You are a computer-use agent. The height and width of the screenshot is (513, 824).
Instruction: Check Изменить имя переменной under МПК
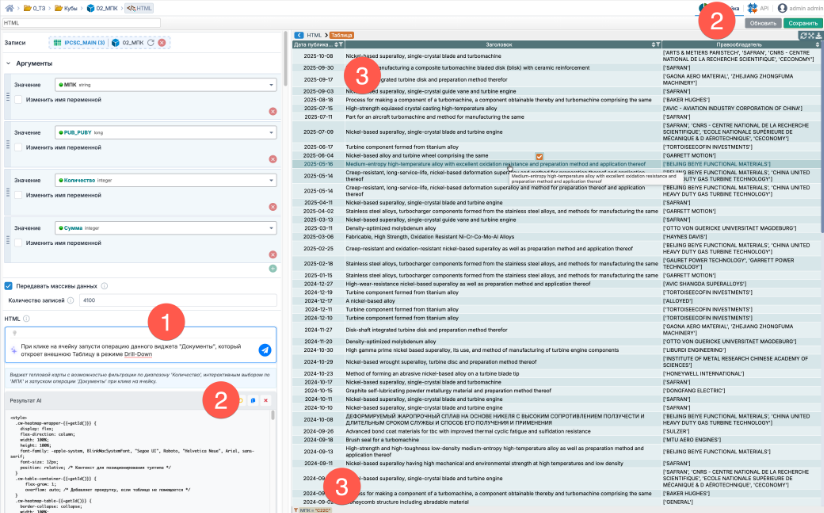[19, 101]
